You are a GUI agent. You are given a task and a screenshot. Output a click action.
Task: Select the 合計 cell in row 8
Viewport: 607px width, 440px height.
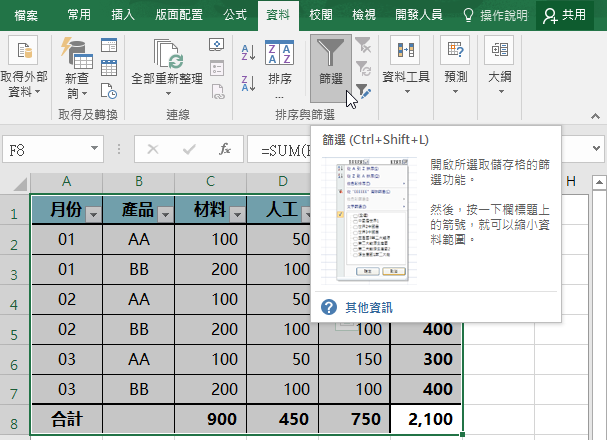click(67, 419)
